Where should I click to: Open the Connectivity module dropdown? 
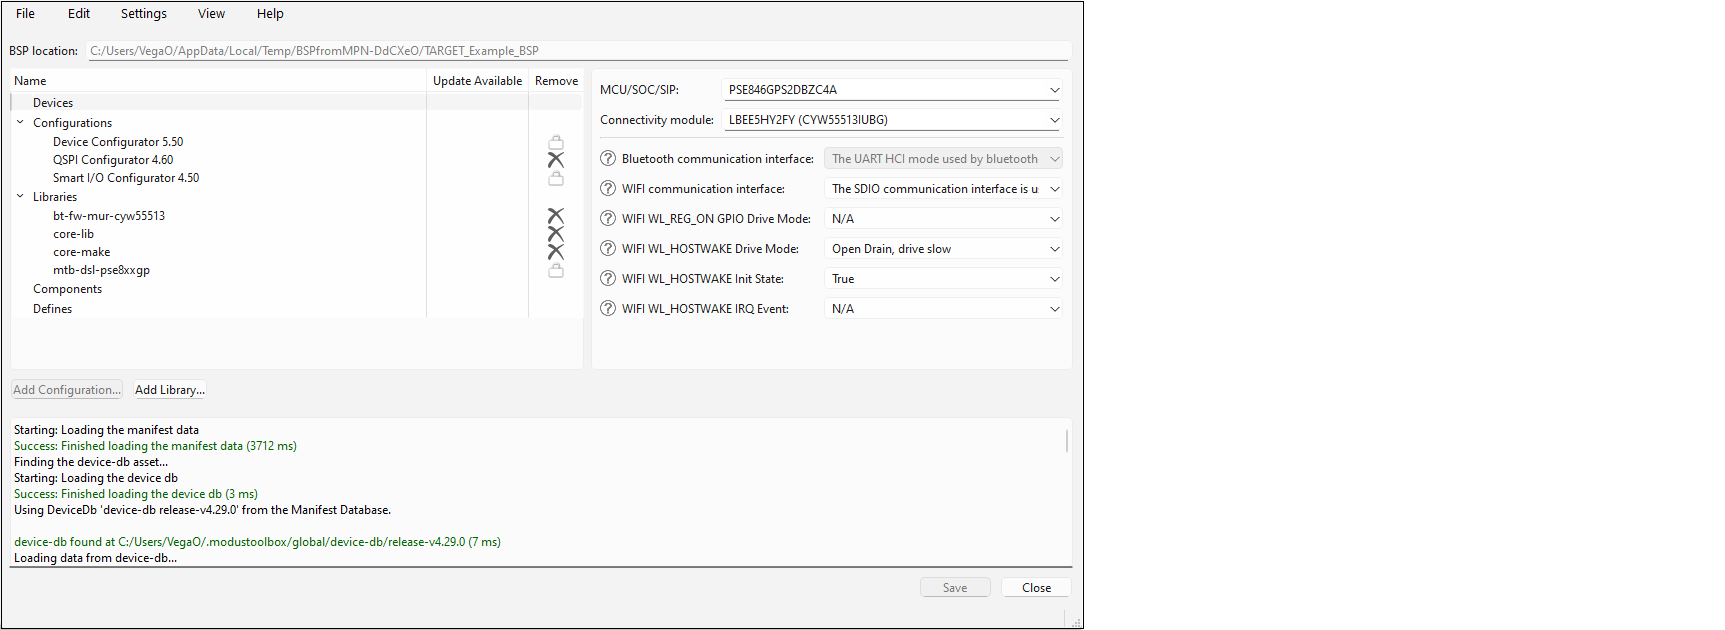tap(1054, 120)
